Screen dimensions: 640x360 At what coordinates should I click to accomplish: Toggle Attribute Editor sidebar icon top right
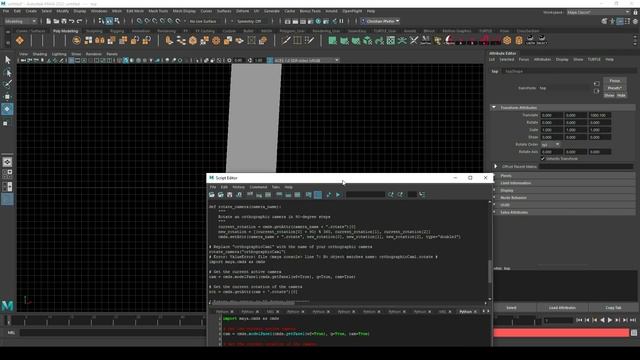point(620,21)
